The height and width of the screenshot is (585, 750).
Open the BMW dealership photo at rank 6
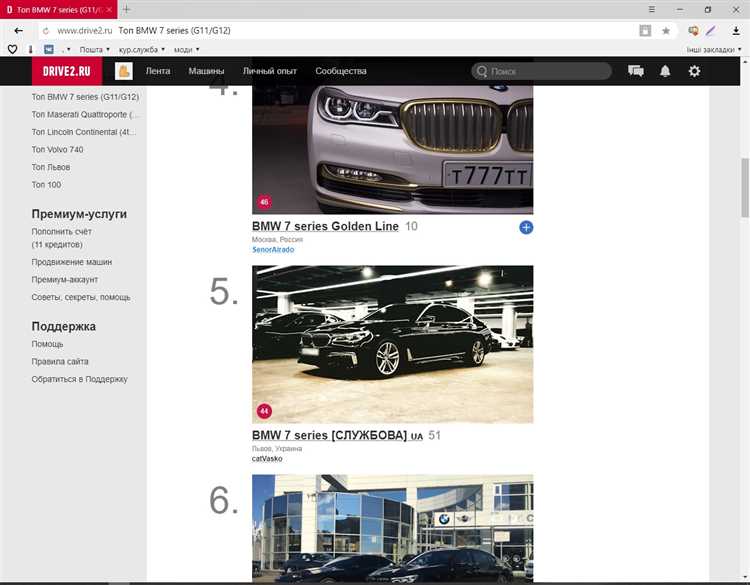click(x=392, y=528)
